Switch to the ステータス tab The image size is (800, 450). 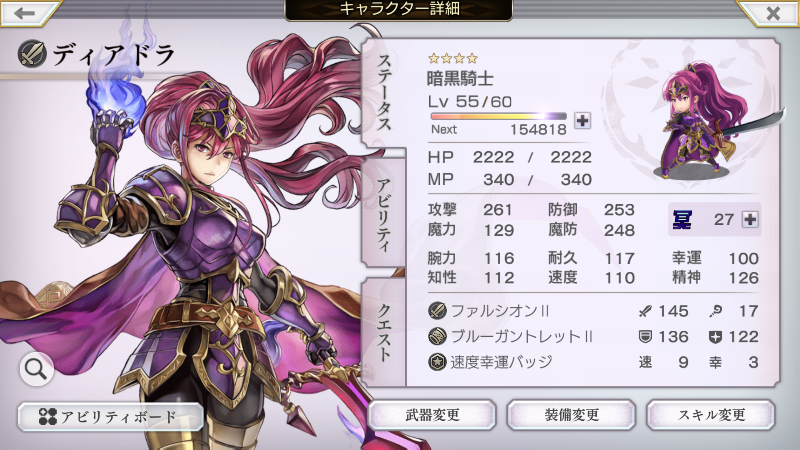point(384,93)
